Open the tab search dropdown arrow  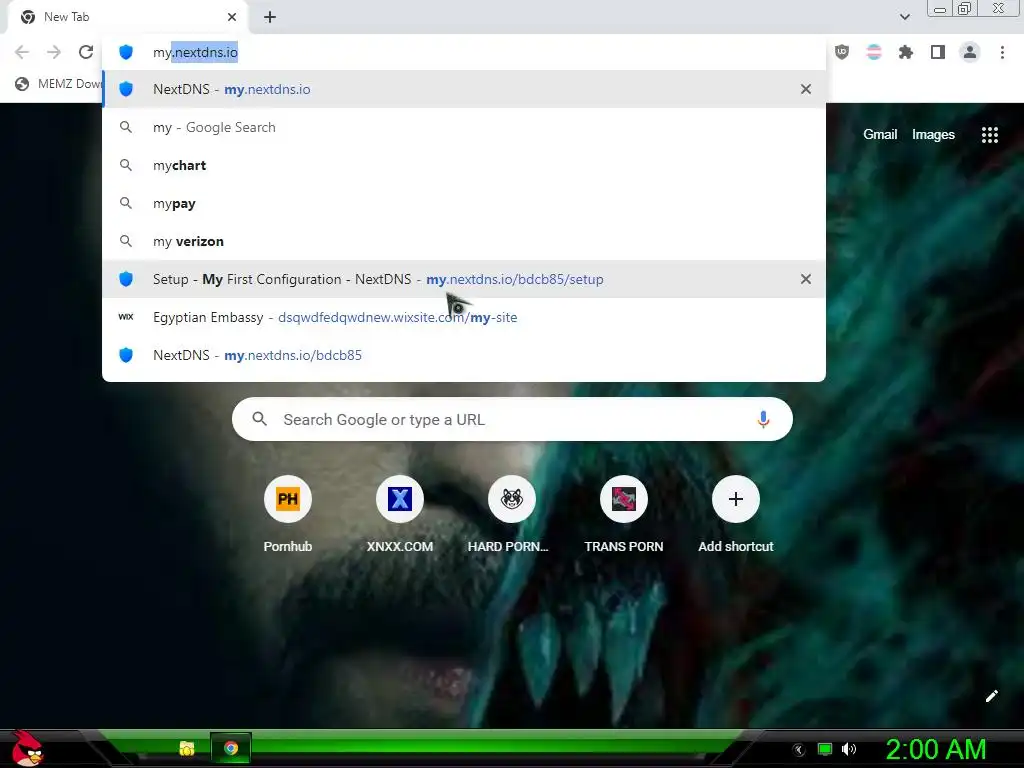904,17
